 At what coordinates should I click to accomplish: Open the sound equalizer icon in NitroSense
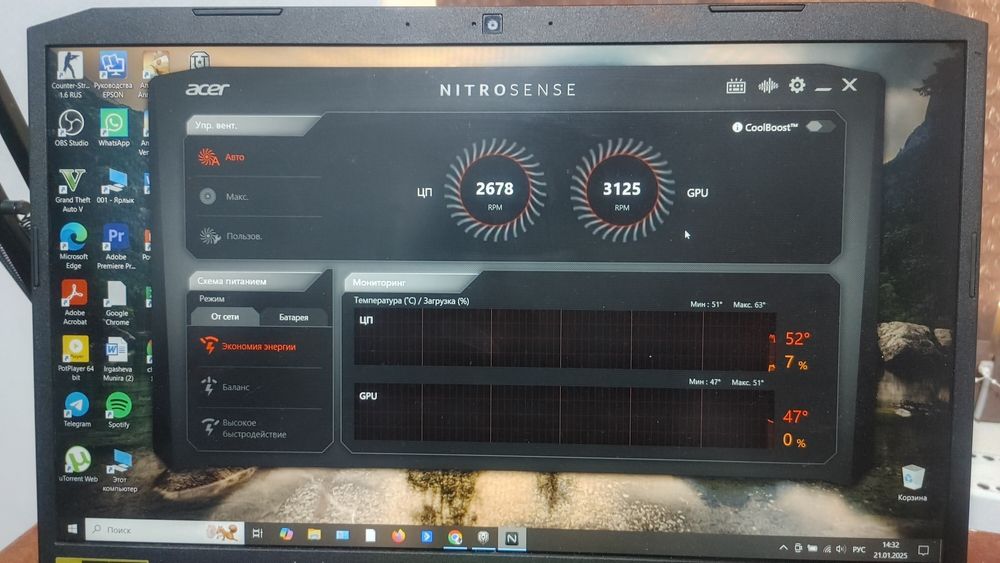[768, 86]
